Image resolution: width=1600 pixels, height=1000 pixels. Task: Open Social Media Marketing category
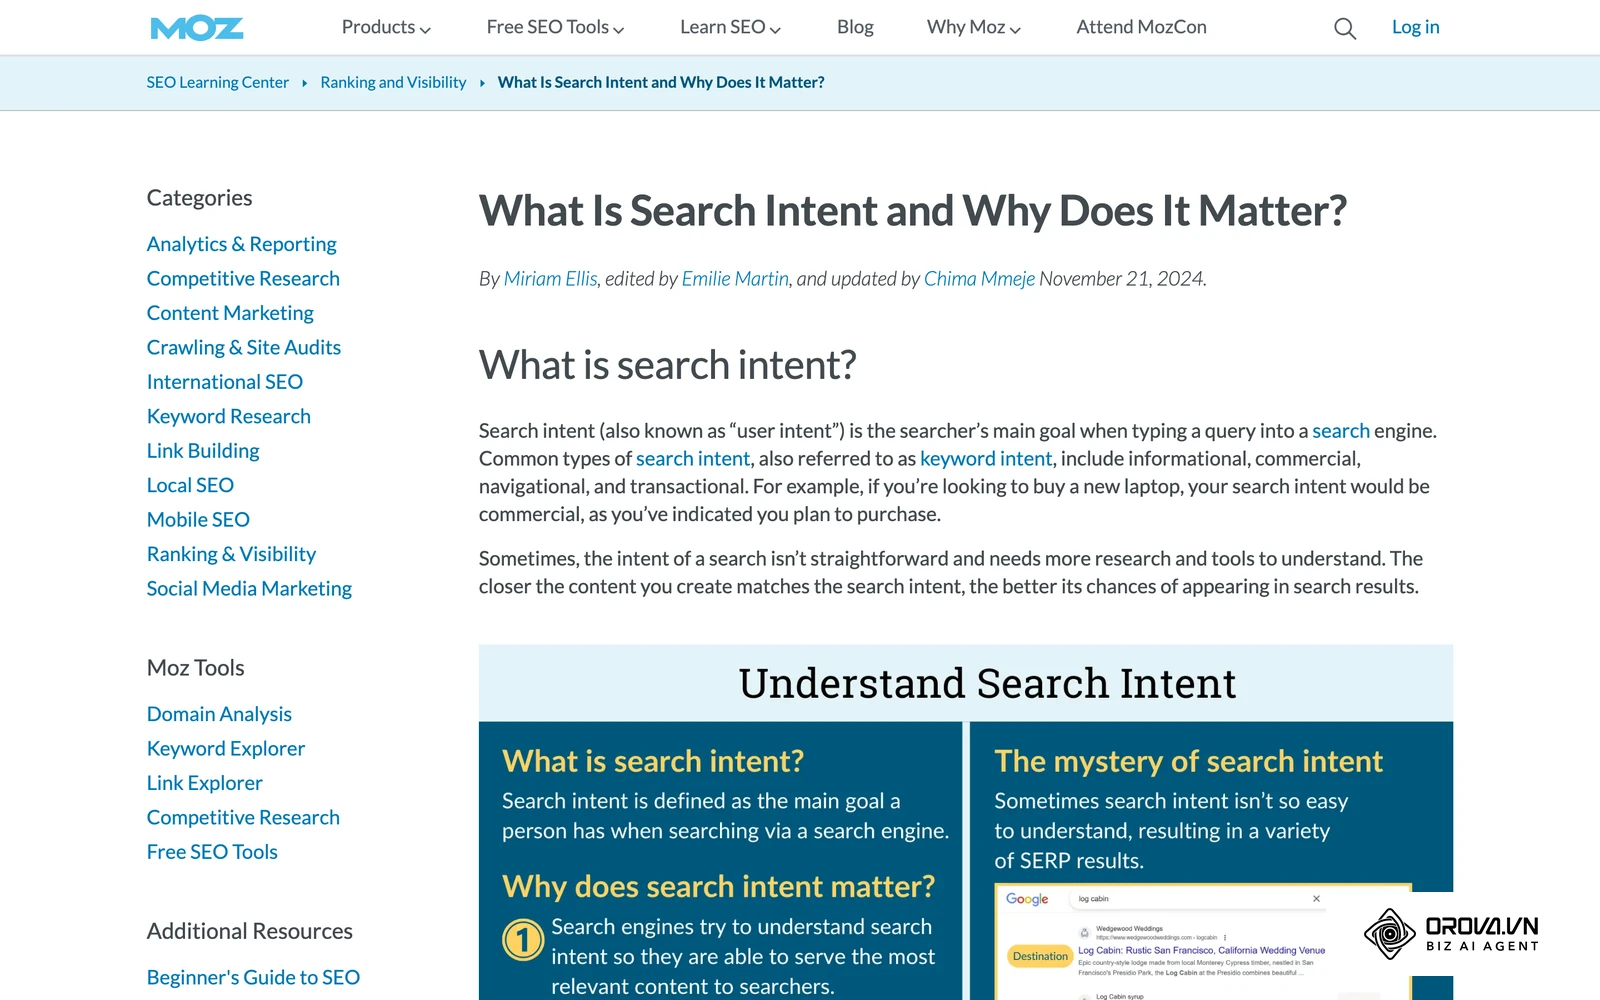[x=249, y=589]
